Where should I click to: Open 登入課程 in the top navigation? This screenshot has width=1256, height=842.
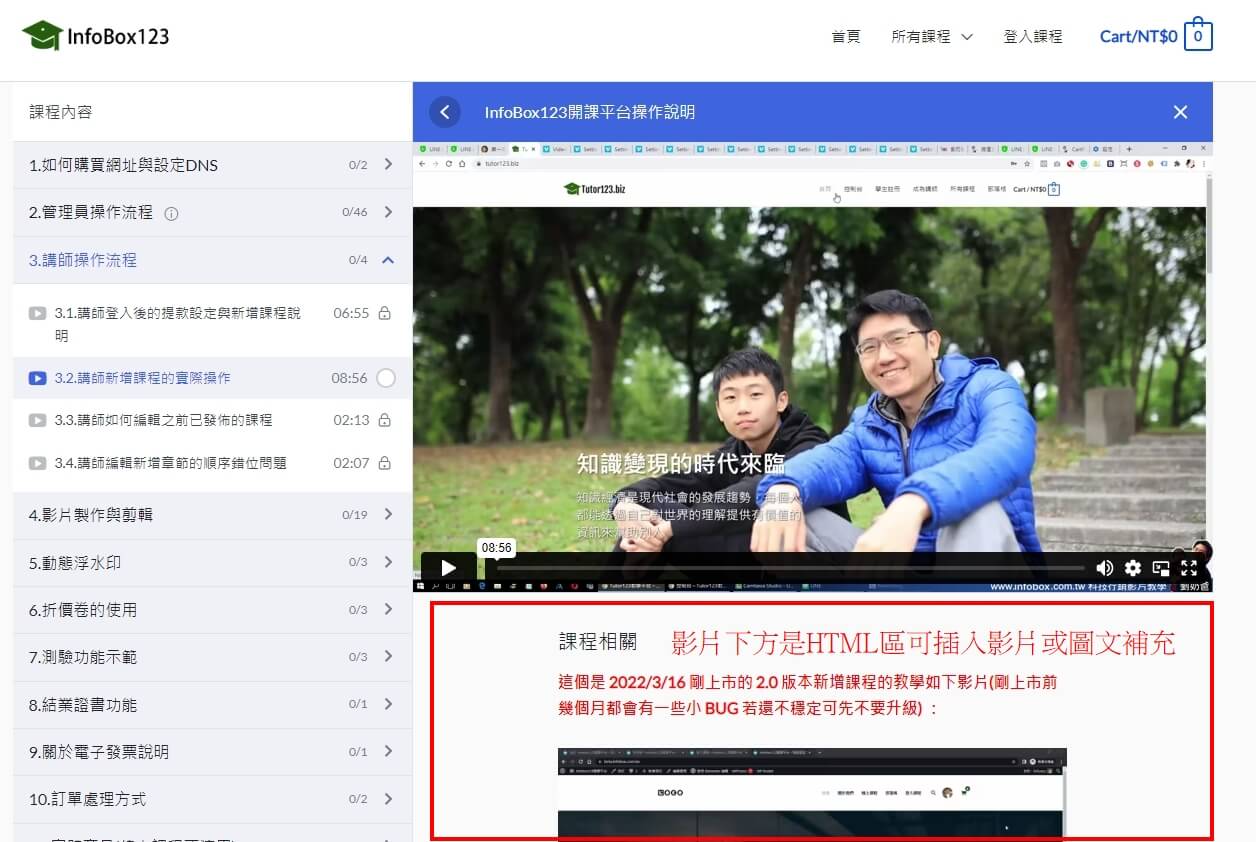[x=1033, y=36]
